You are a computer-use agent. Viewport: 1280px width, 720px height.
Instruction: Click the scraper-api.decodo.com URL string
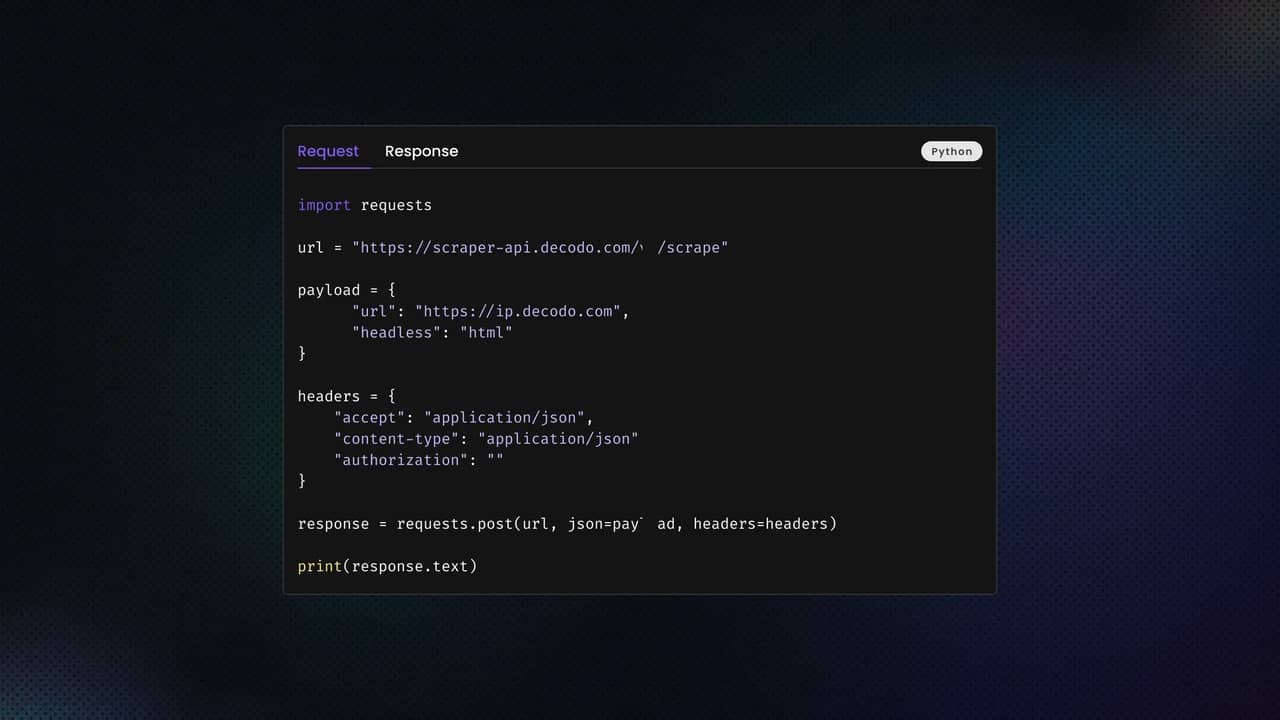point(540,248)
